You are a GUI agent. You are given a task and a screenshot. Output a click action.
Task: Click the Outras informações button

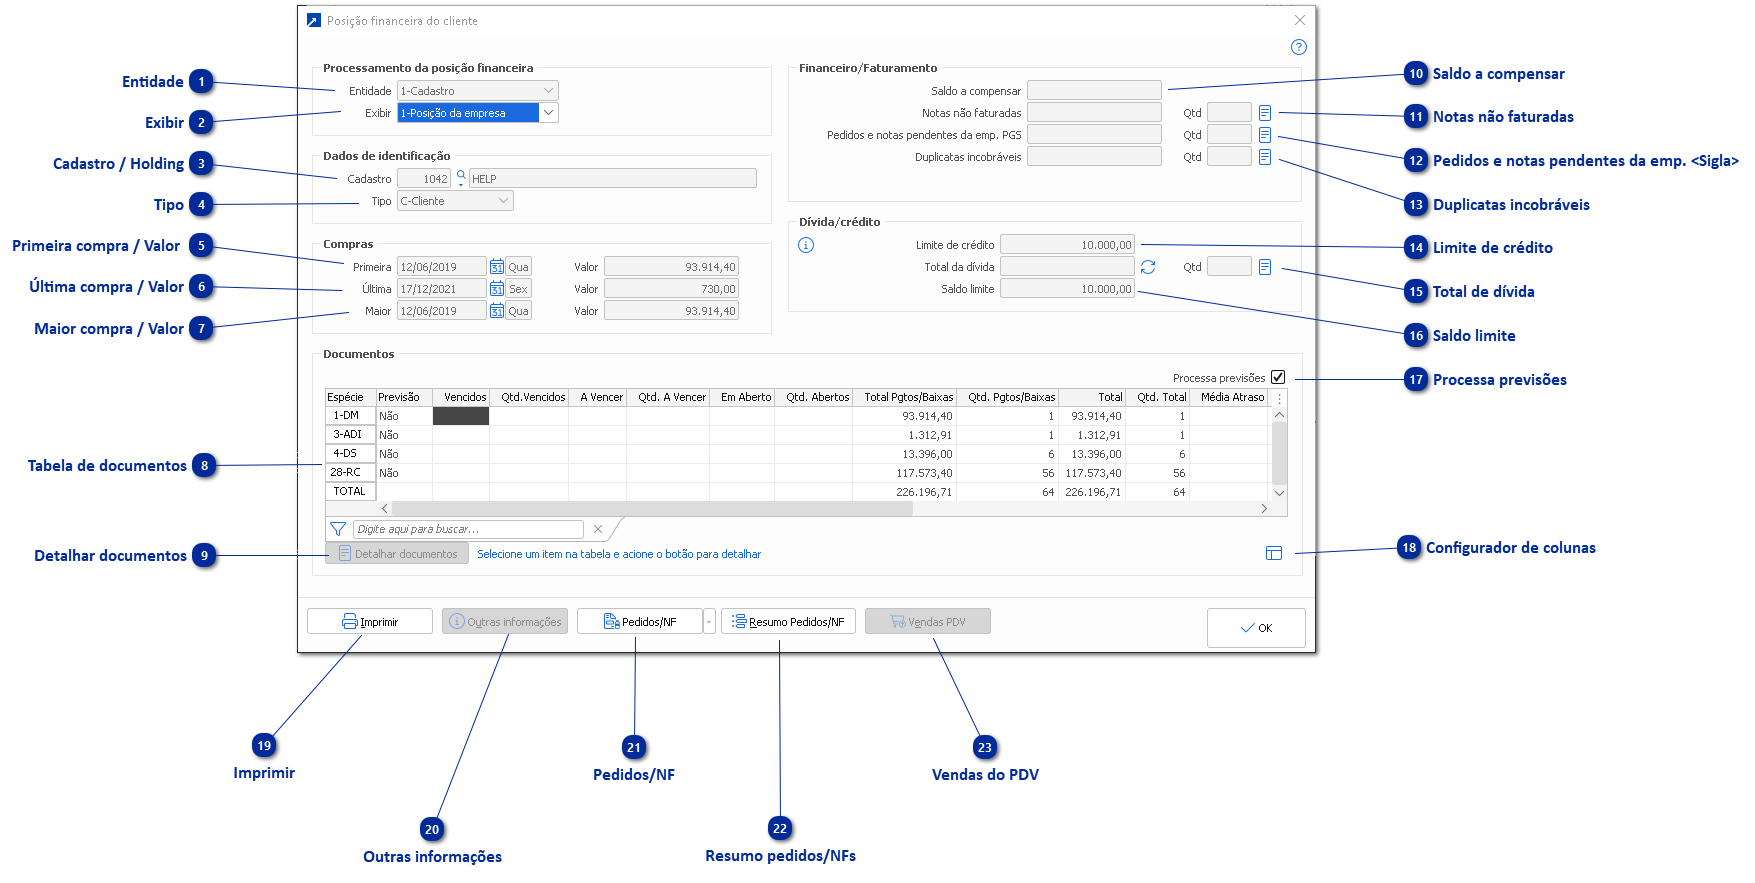(x=505, y=621)
